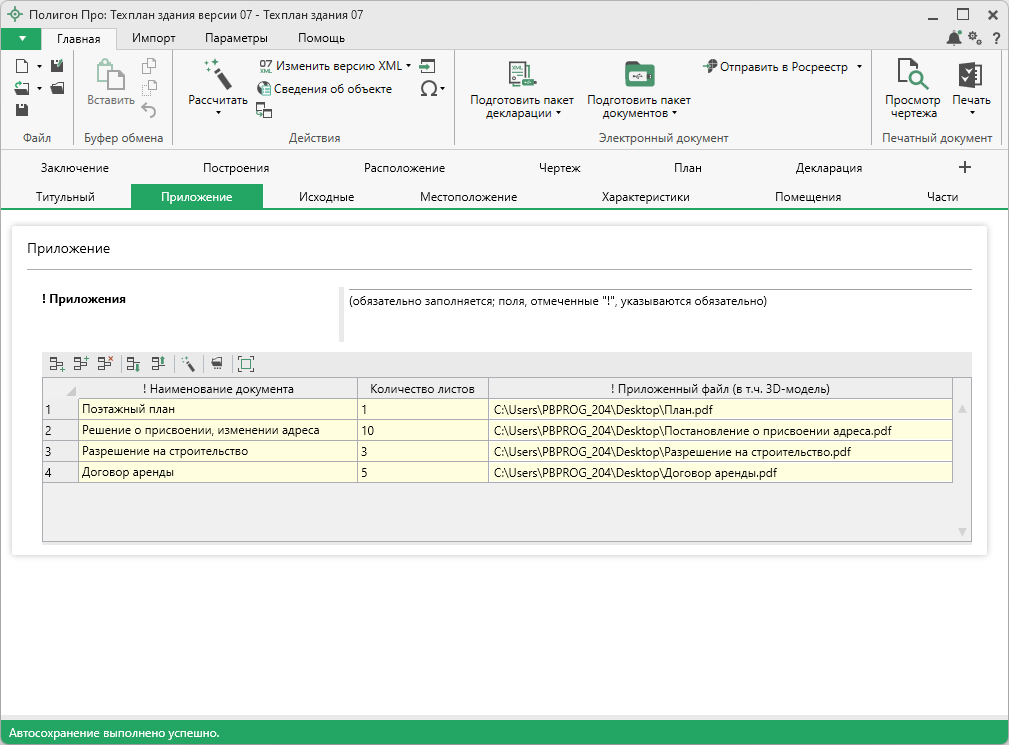Click the add row icon in table toolbar
The height and width of the screenshot is (745, 1009).
tap(57, 365)
